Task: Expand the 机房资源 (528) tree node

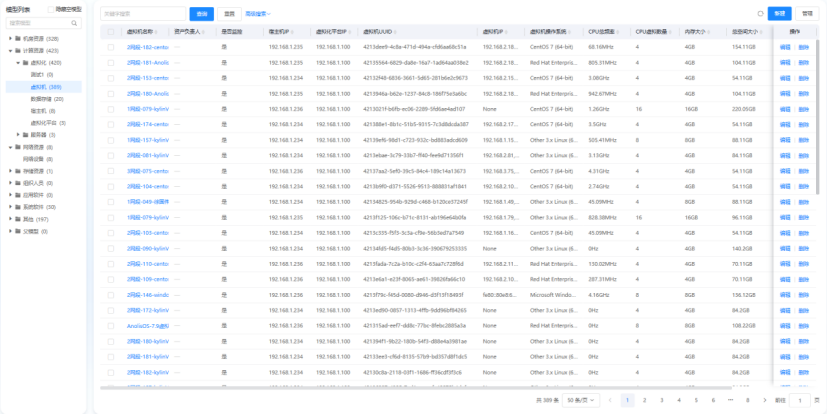Action: coord(11,39)
